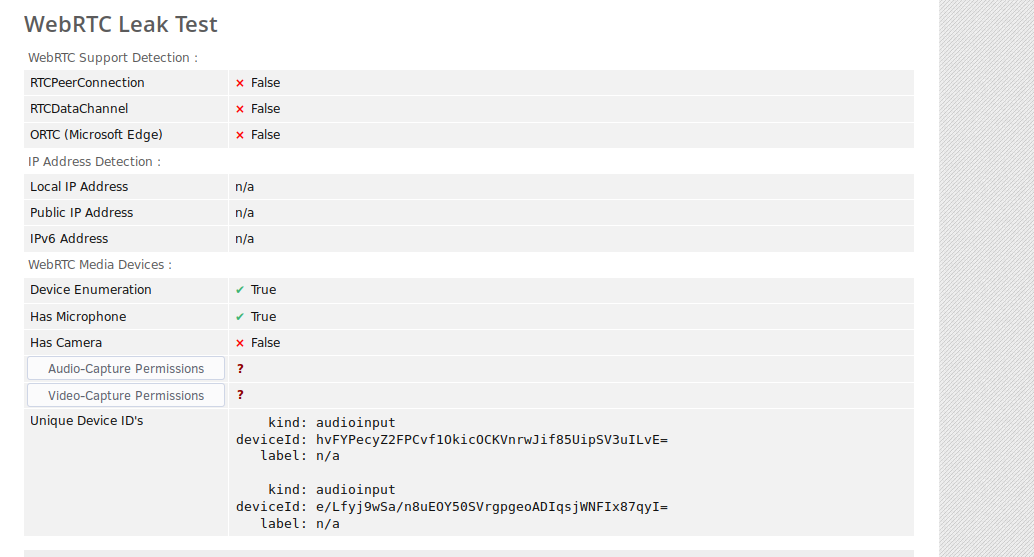Click the IP Address Detection section header
Screen dimensions: 1034x557
click(94, 161)
